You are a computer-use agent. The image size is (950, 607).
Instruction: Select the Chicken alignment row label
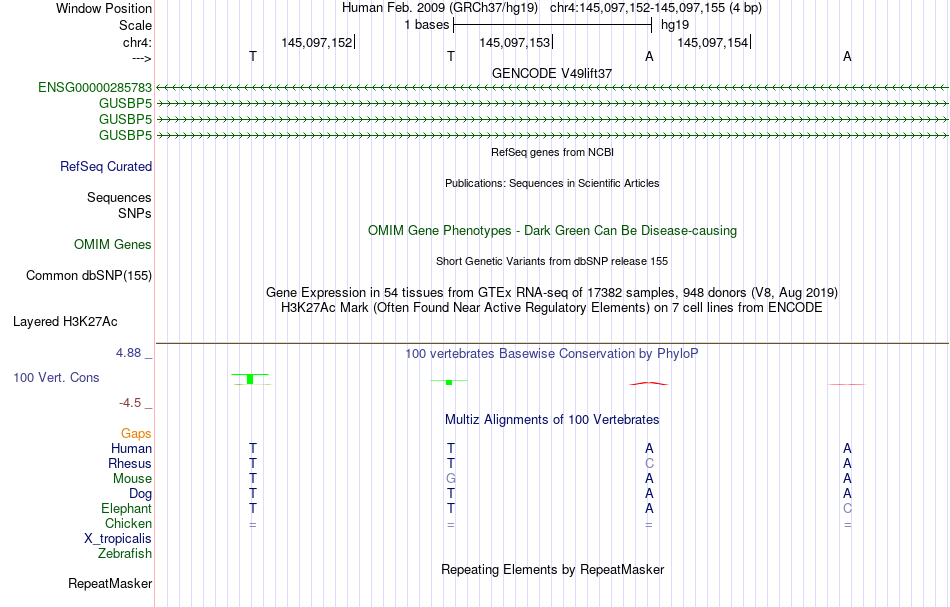pyautogui.click(x=128, y=523)
